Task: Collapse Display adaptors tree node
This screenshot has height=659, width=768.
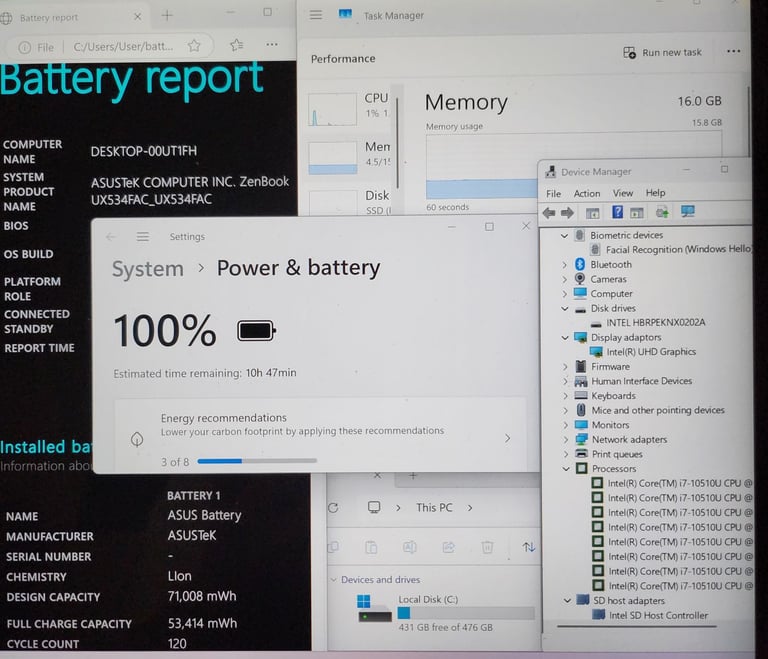Action: click(565, 338)
